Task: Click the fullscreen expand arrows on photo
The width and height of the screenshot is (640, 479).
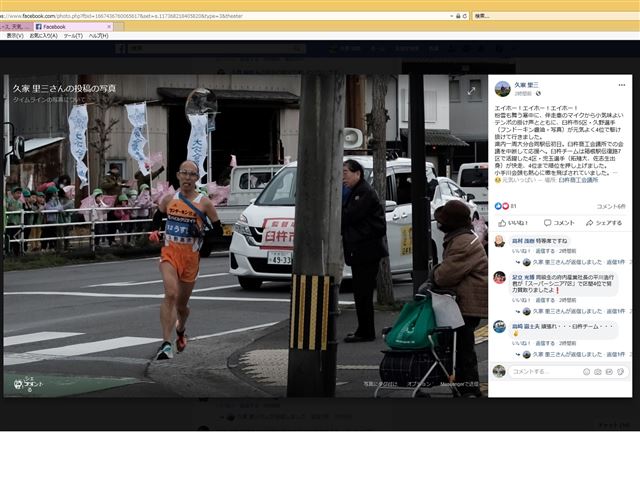Action: (x=471, y=91)
